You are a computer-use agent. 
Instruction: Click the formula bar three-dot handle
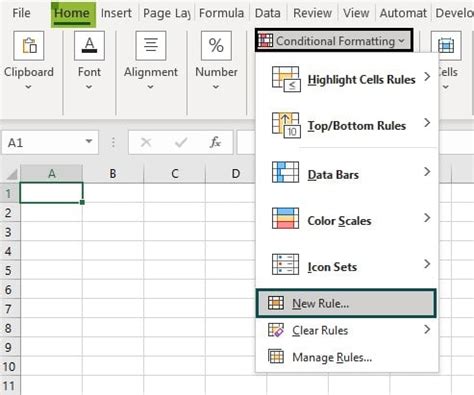(x=113, y=143)
